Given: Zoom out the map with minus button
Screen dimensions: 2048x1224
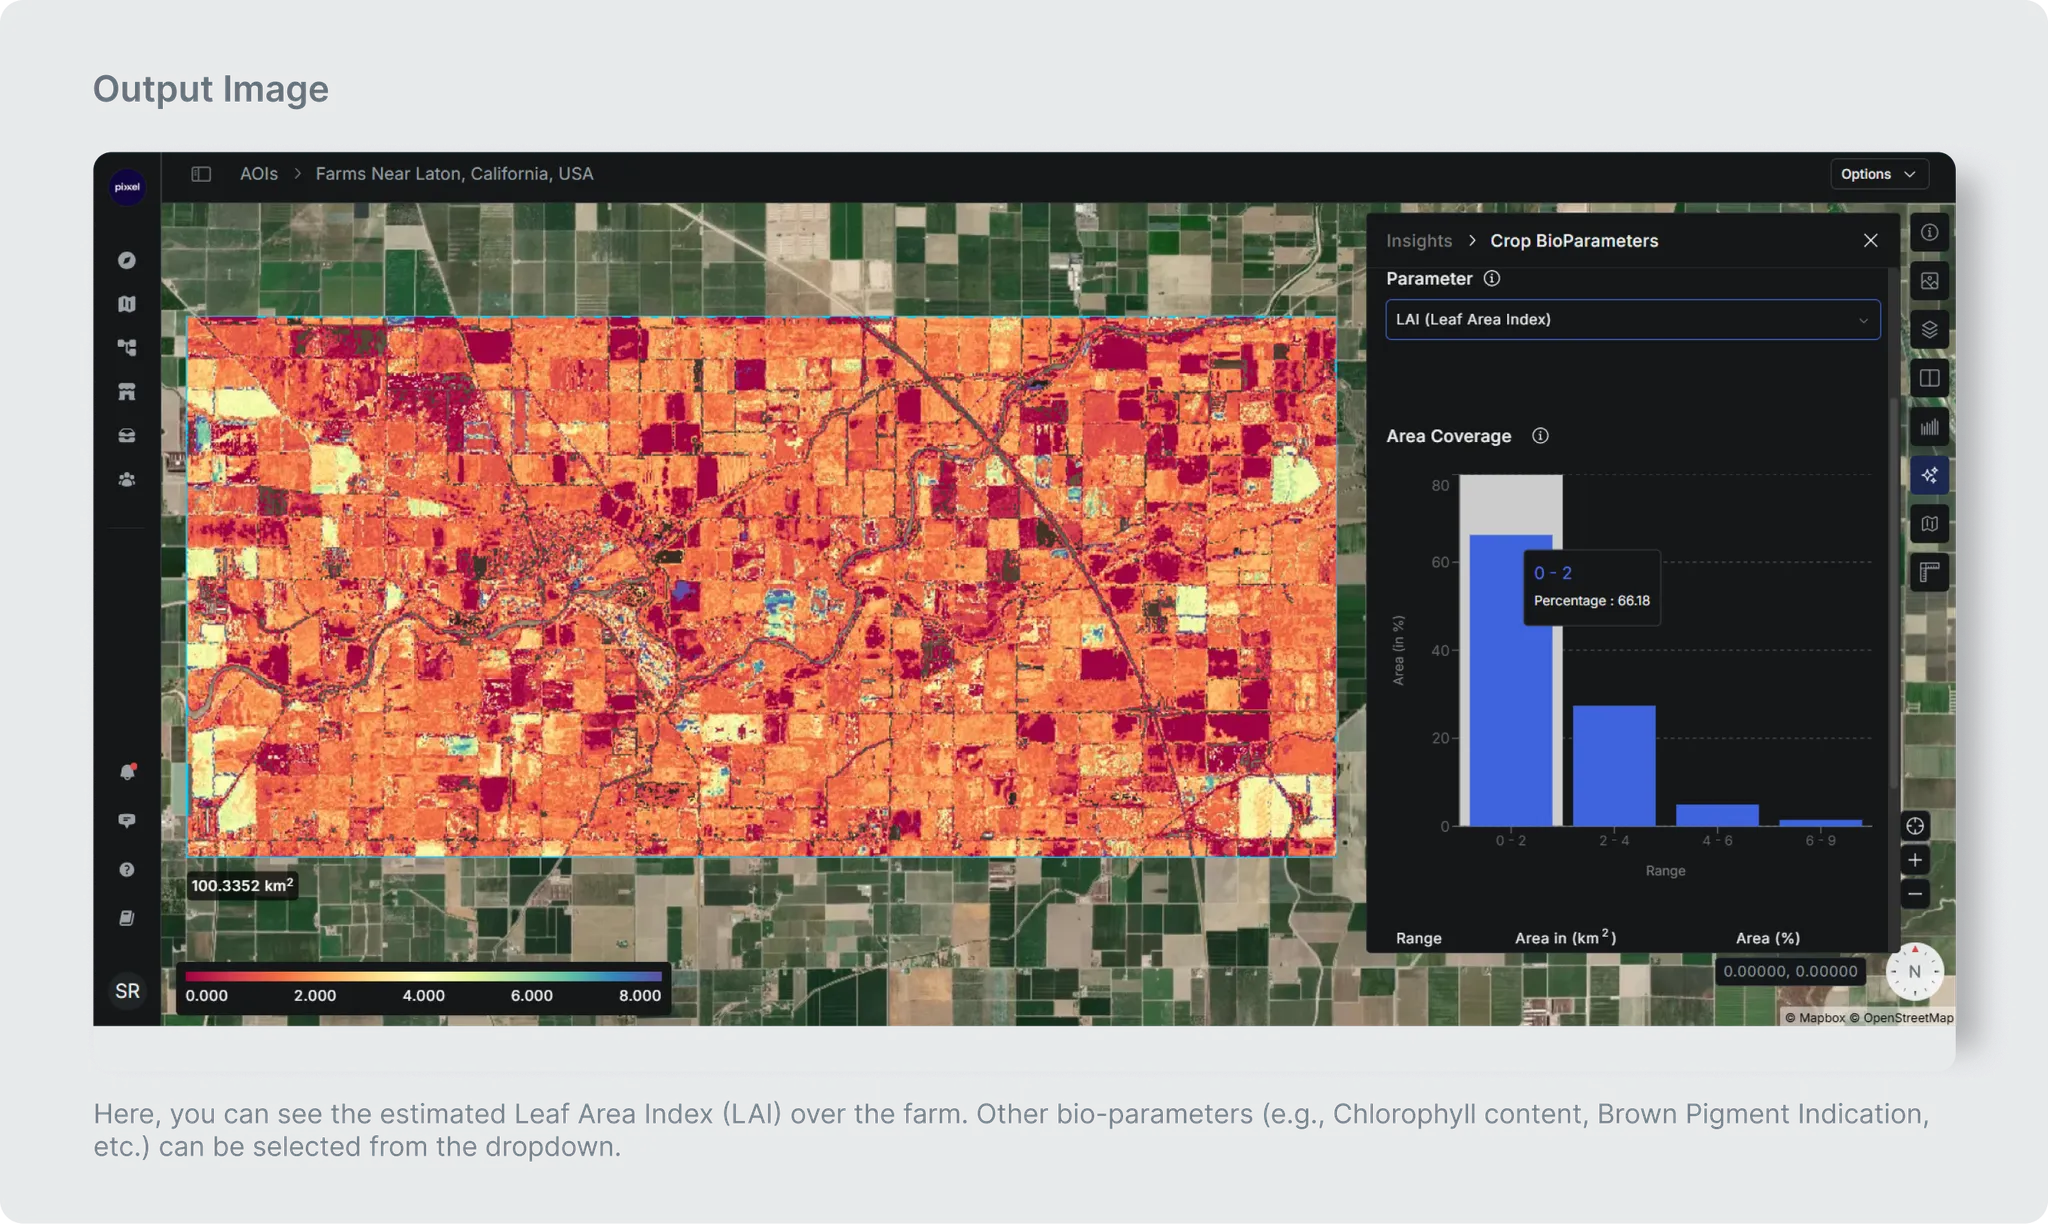Looking at the screenshot, I should pyautogui.click(x=1915, y=894).
